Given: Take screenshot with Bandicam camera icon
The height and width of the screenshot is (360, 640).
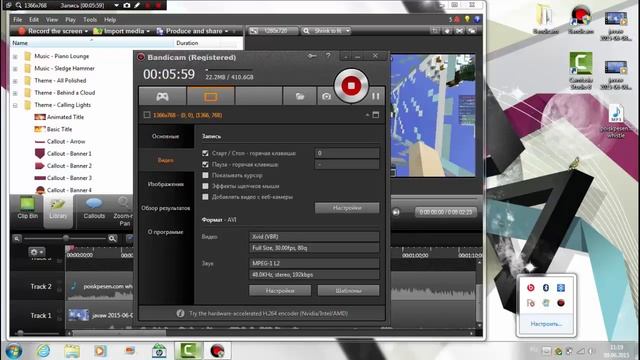Looking at the screenshot, I should [327, 97].
